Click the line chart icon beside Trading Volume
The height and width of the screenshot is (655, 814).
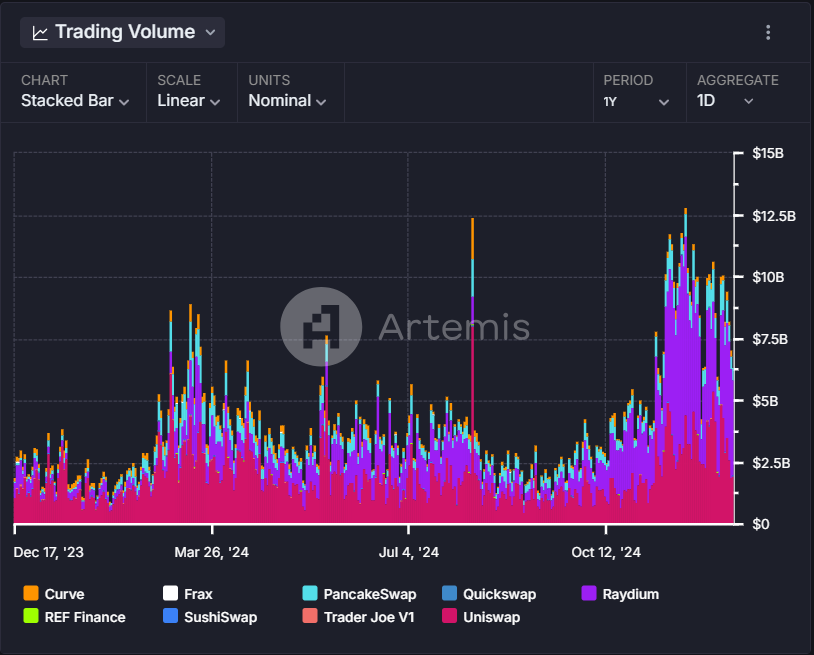pos(40,33)
